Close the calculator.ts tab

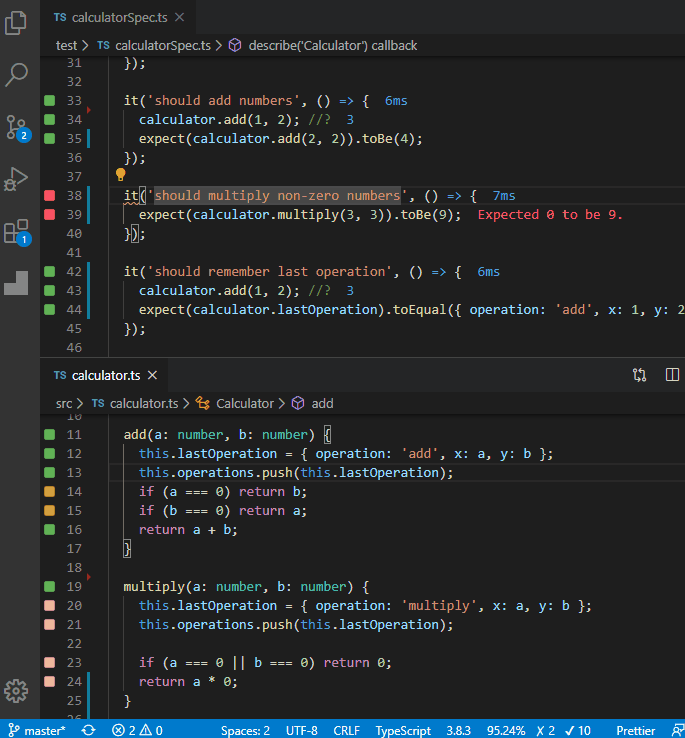pos(152,375)
